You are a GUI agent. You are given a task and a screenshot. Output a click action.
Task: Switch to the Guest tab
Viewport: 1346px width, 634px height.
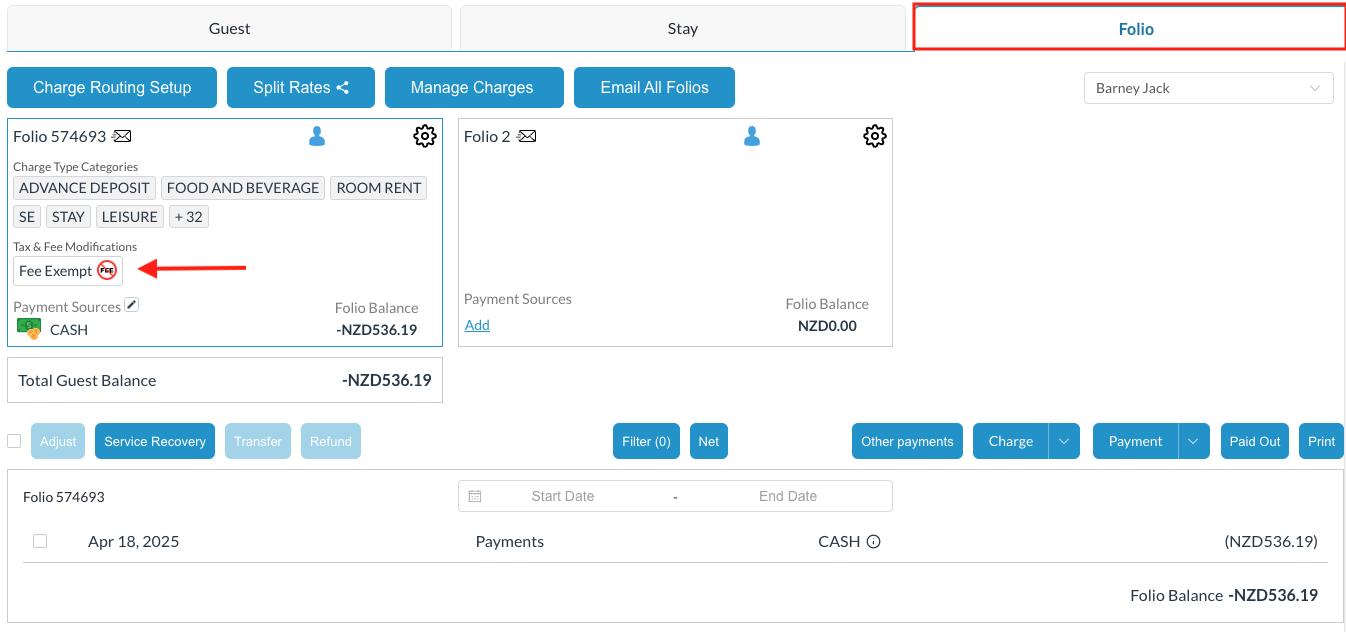pyautogui.click(x=229, y=29)
